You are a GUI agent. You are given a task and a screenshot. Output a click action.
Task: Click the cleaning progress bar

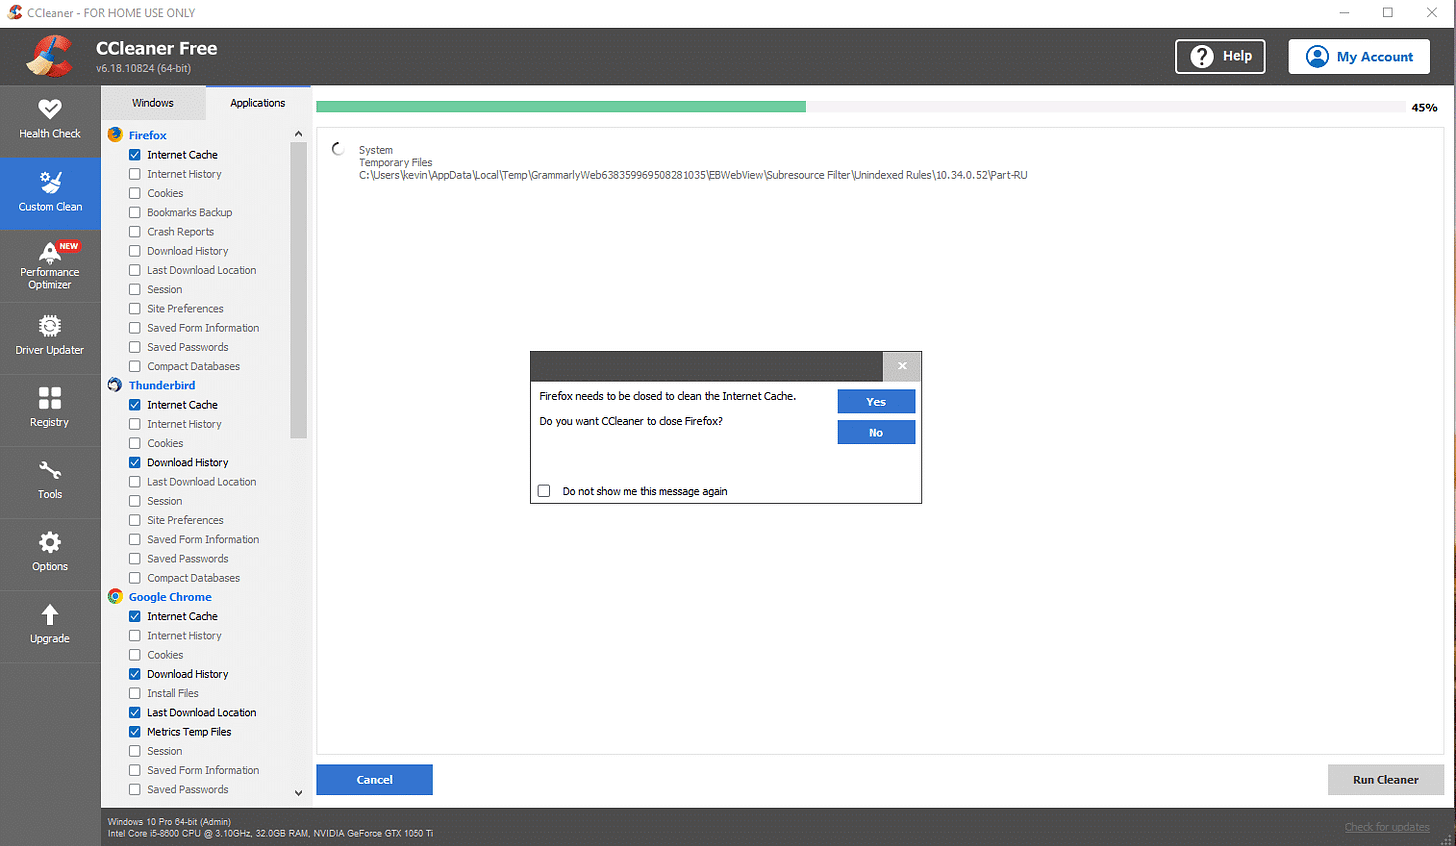click(x=860, y=107)
